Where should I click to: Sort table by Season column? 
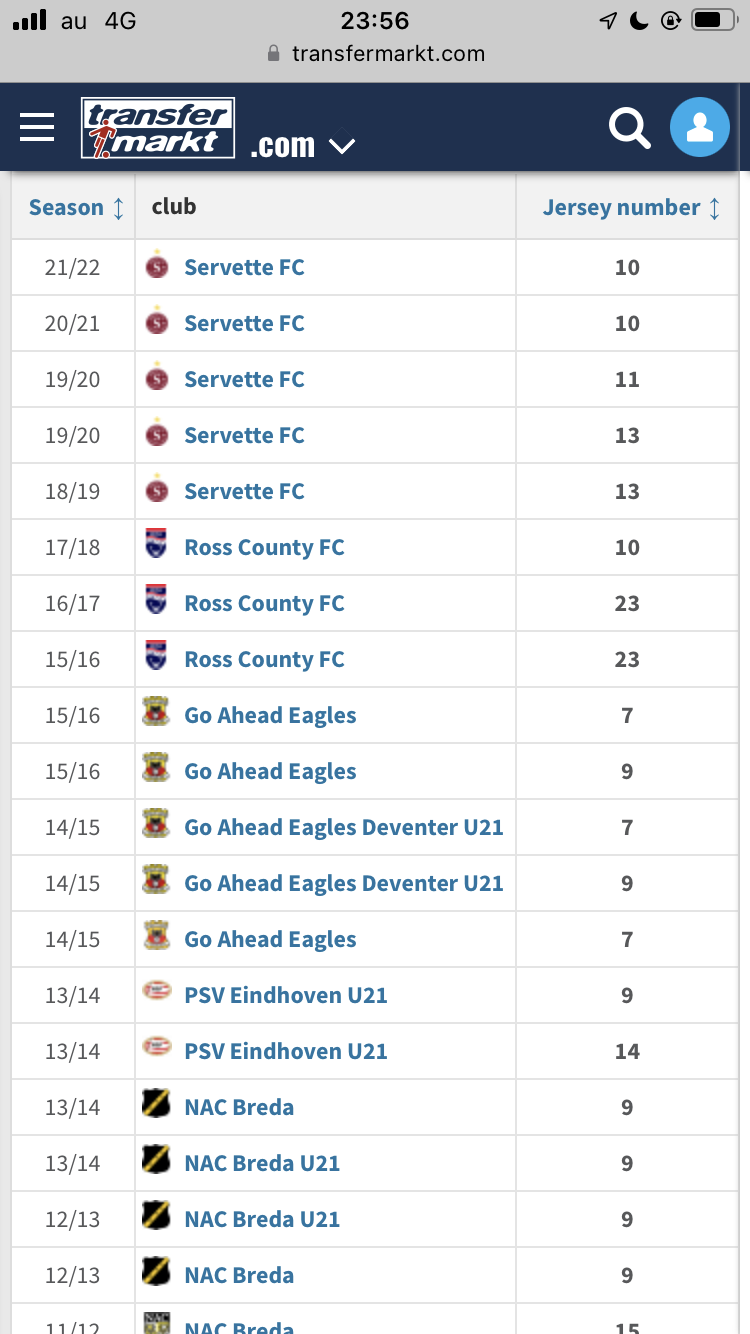click(76, 208)
